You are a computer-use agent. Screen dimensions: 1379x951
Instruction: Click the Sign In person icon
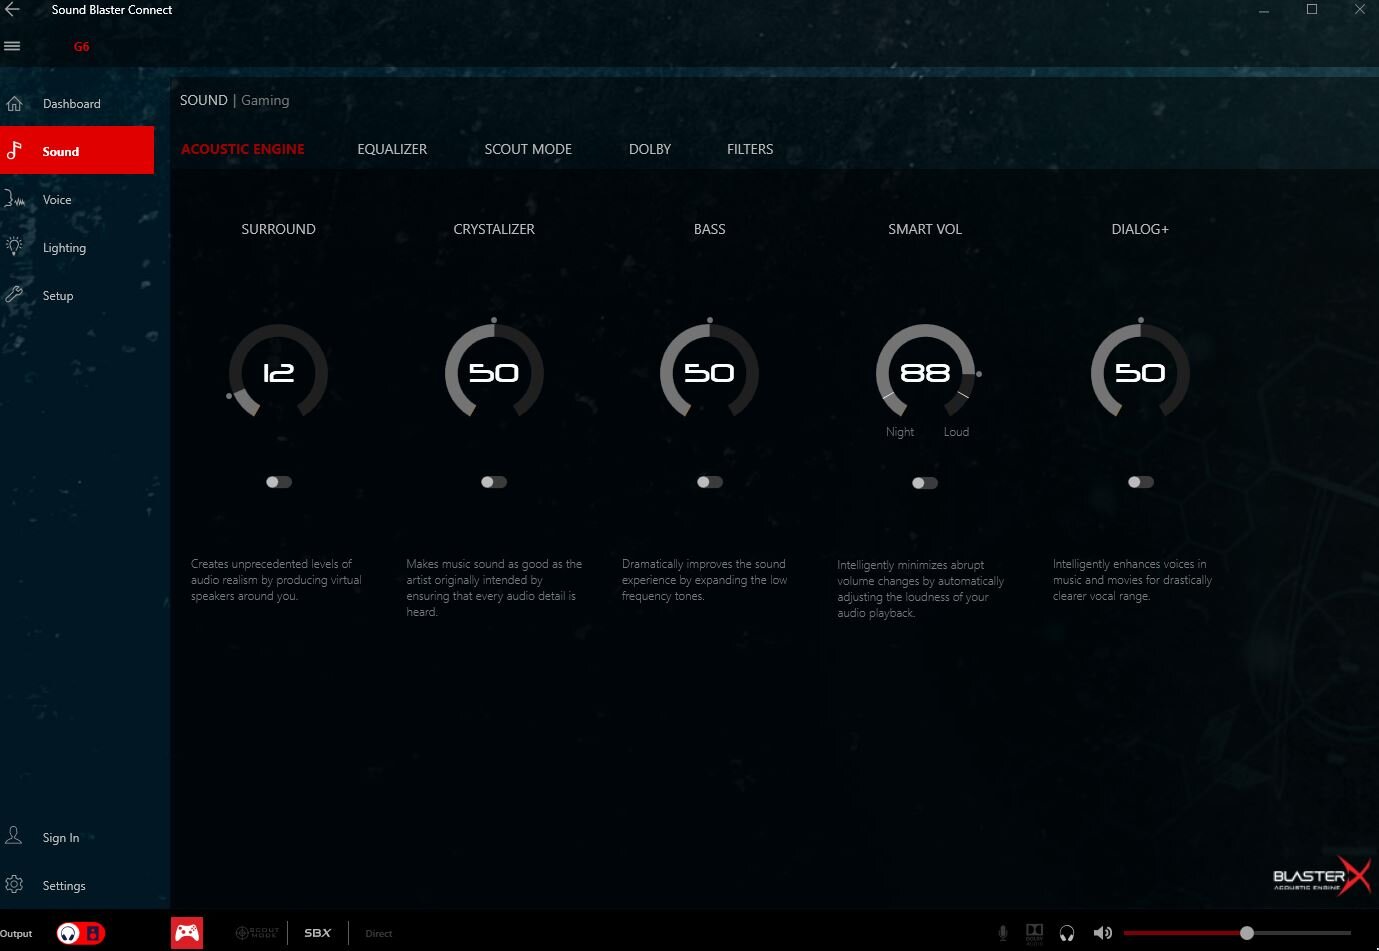coord(14,836)
